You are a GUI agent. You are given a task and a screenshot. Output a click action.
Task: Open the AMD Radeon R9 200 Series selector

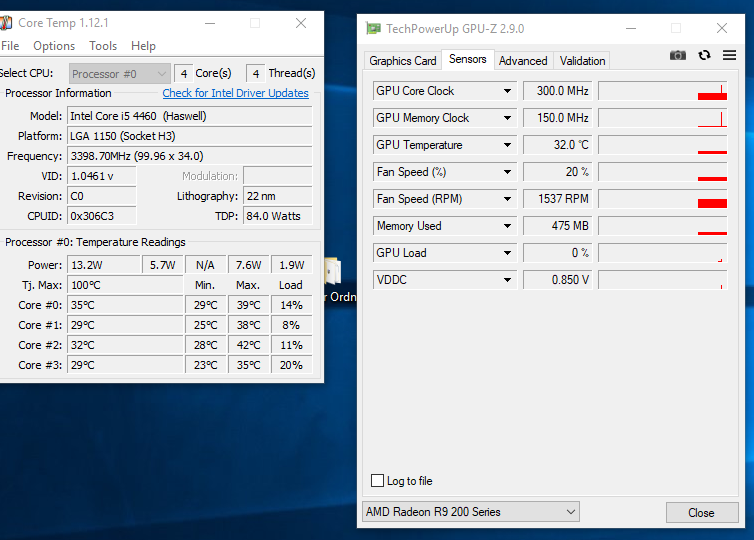471,512
